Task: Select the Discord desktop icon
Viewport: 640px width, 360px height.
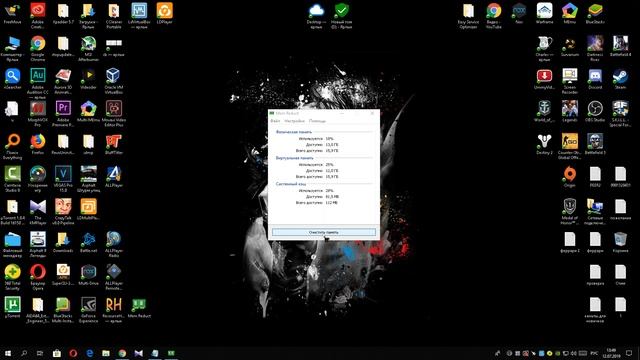Action: pos(595,79)
